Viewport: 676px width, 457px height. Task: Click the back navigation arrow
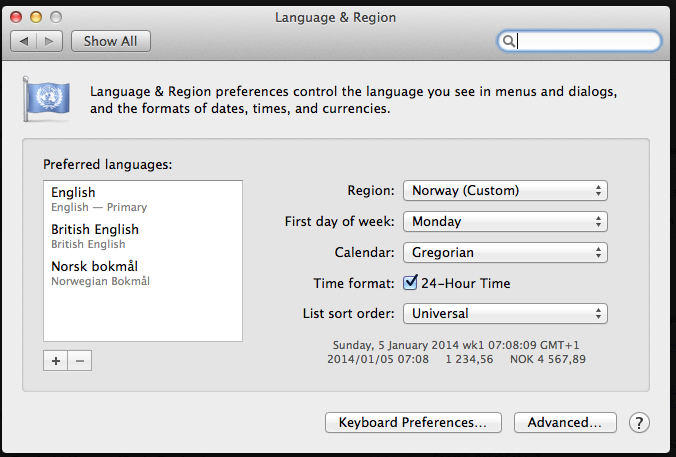tap(24, 41)
